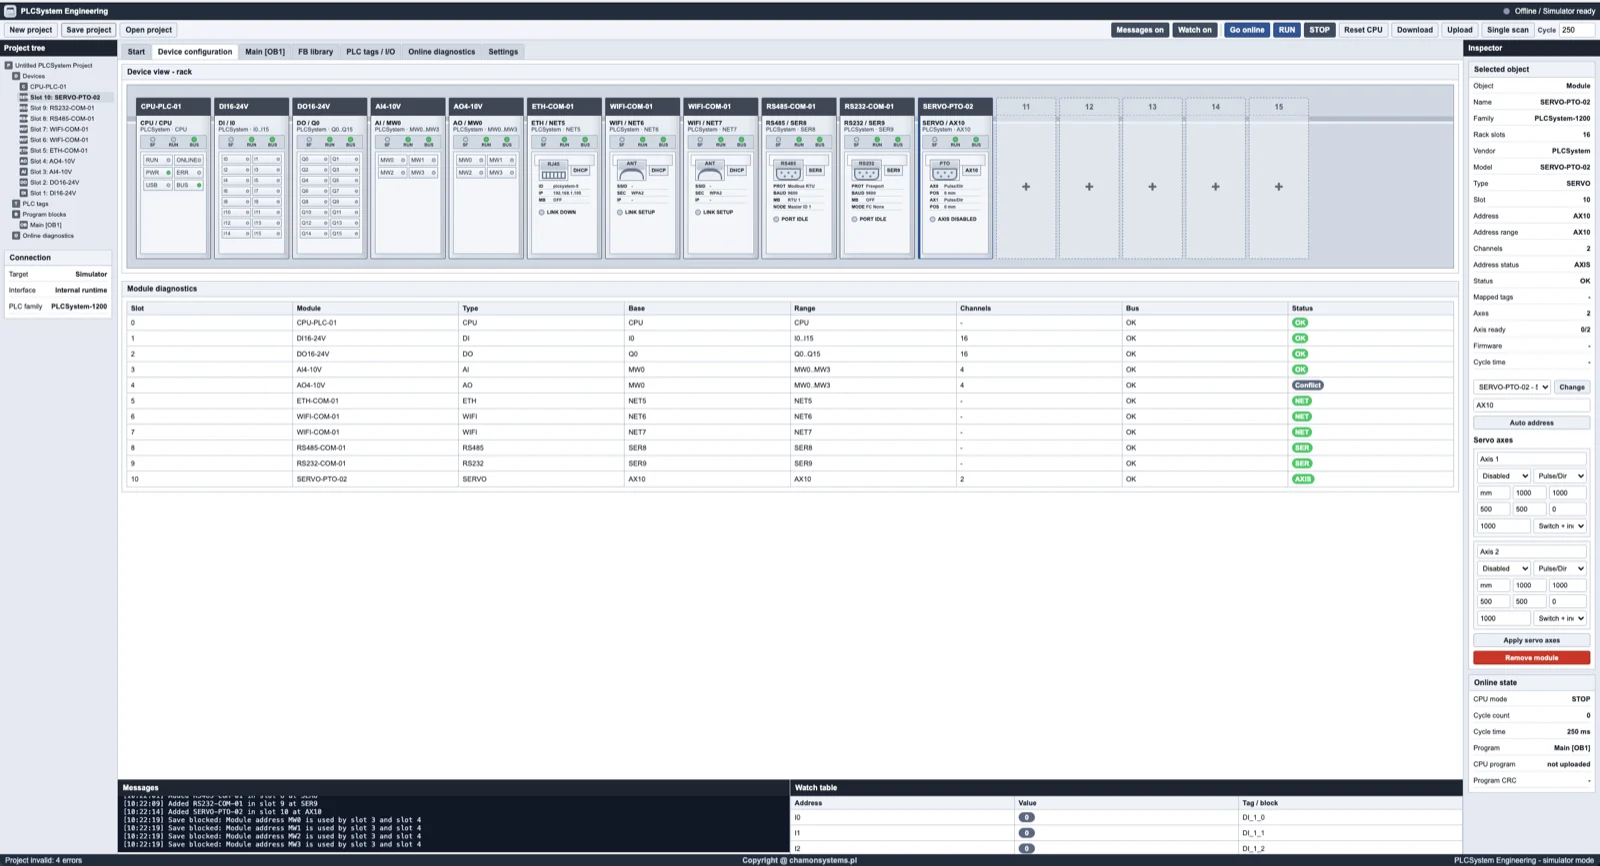Click the PLC tags tree icon
The width and height of the screenshot is (1600, 866).
tap(16, 204)
